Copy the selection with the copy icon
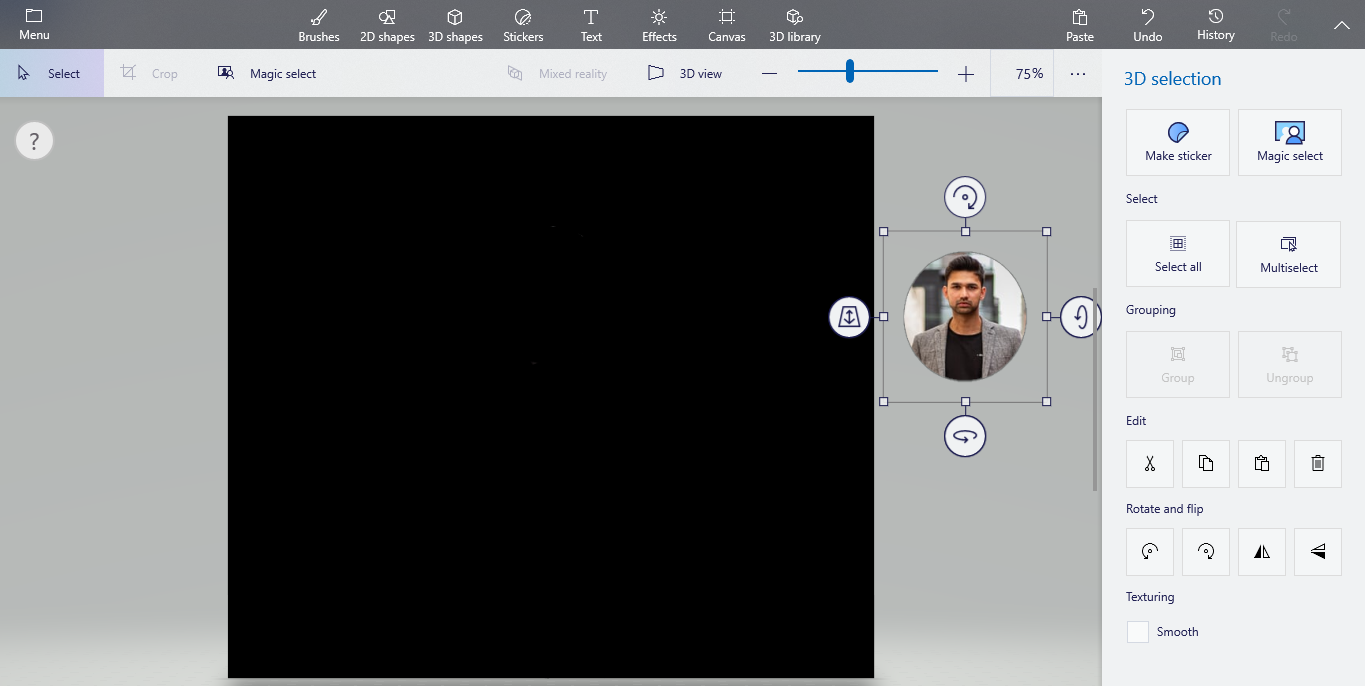Screen dimensions: 1365x686 coord(1205,463)
